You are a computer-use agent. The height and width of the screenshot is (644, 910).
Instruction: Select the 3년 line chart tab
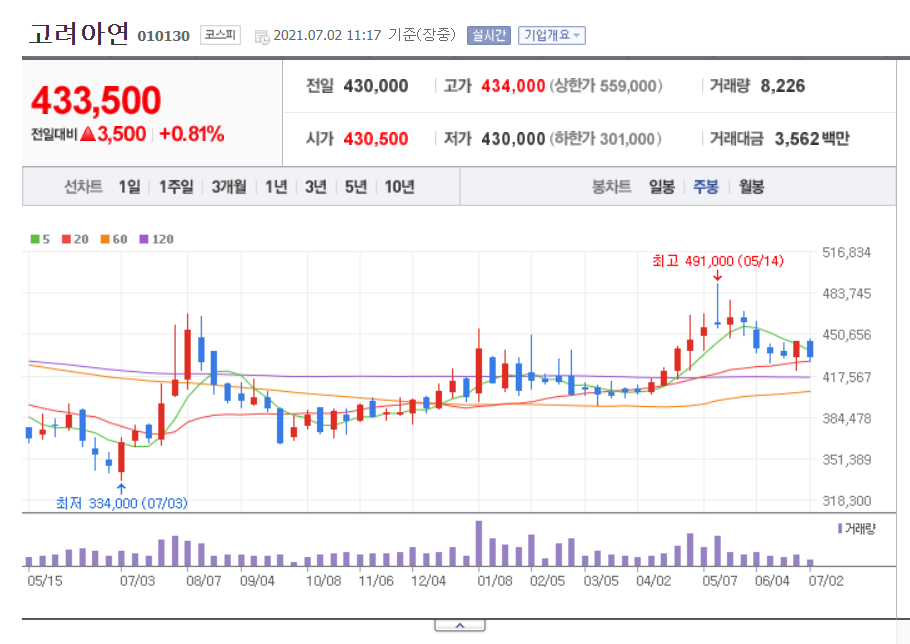coord(316,187)
